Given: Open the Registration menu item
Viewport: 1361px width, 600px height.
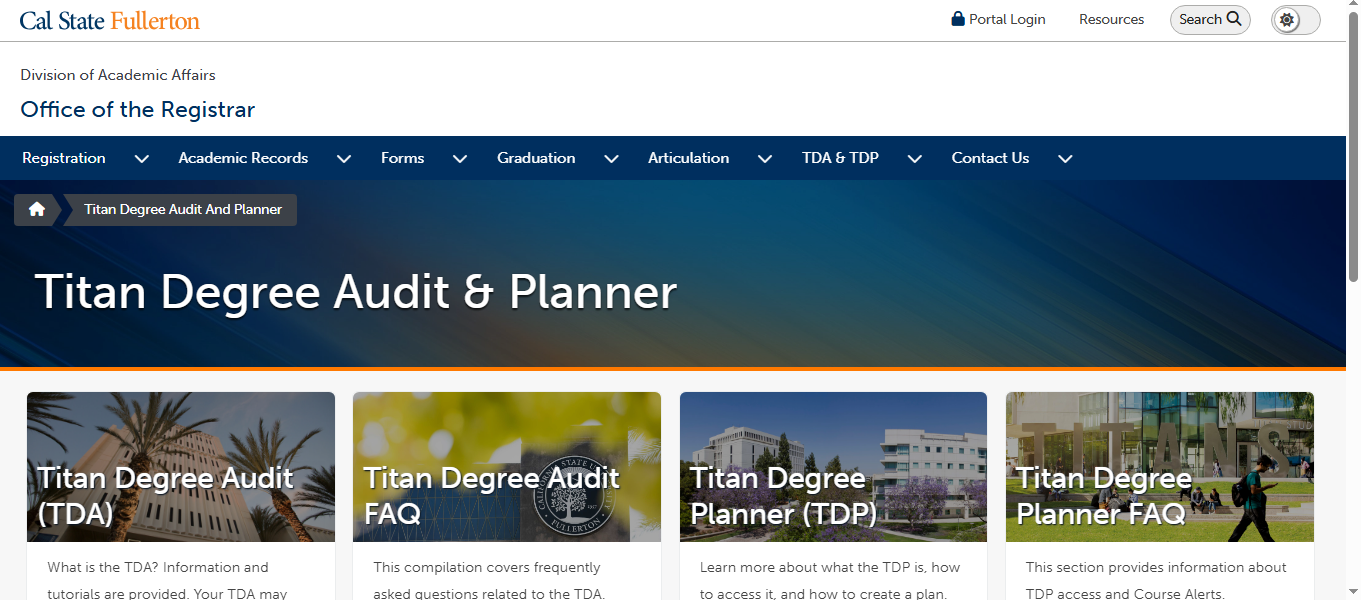Looking at the screenshot, I should (64, 158).
